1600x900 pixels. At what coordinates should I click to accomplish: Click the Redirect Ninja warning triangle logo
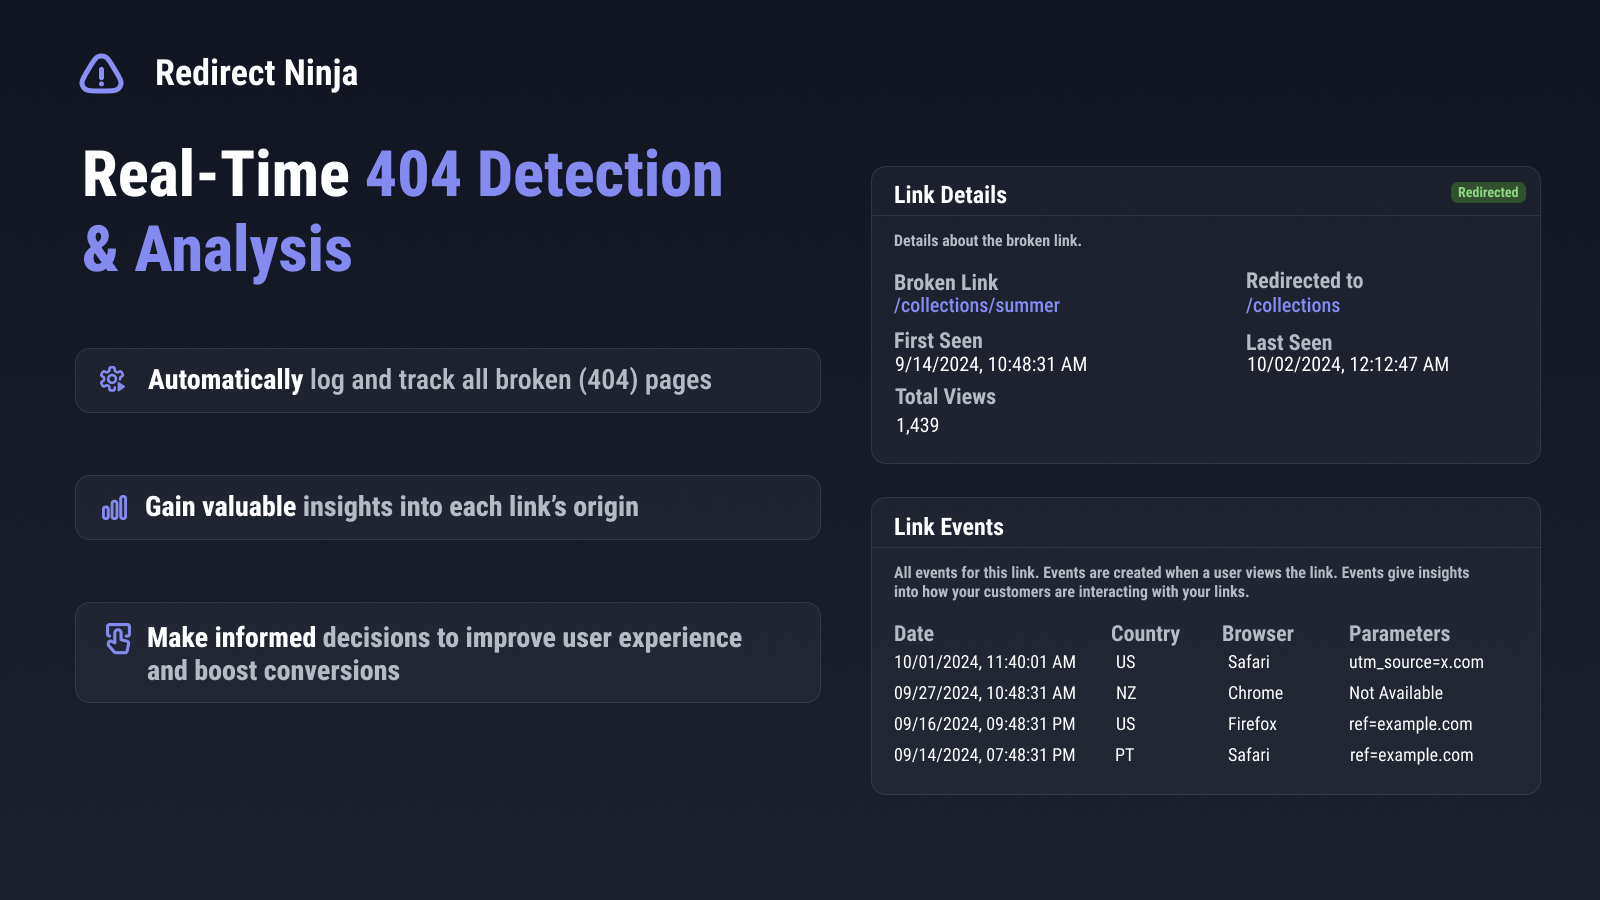click(x=101, y=74)
